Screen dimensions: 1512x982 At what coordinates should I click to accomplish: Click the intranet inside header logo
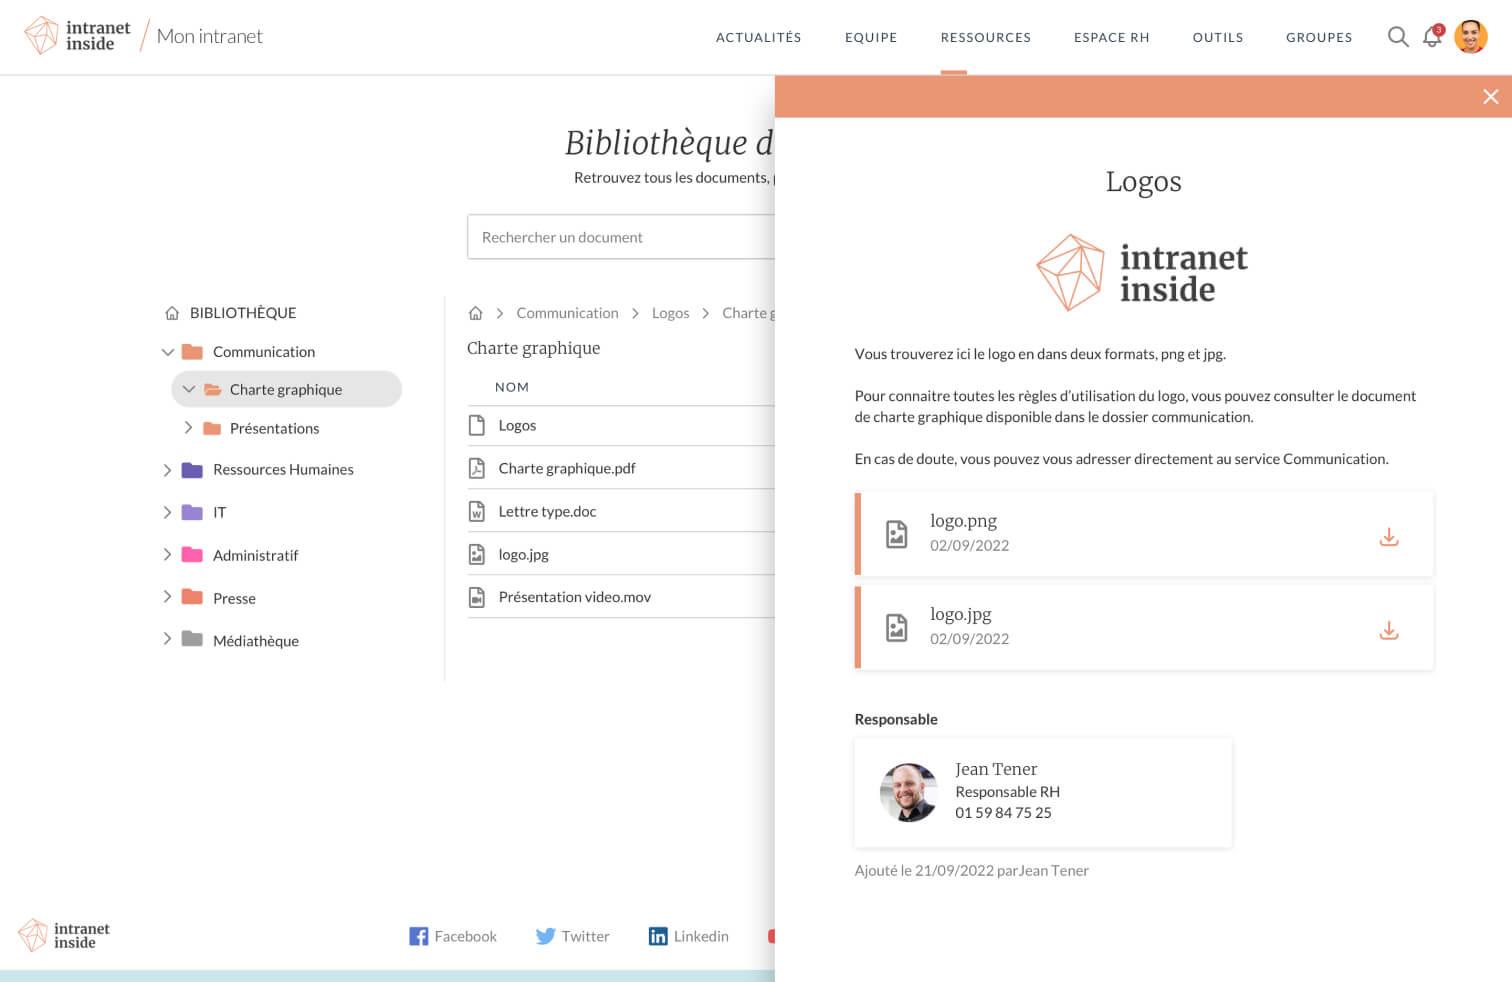point(77,36)
